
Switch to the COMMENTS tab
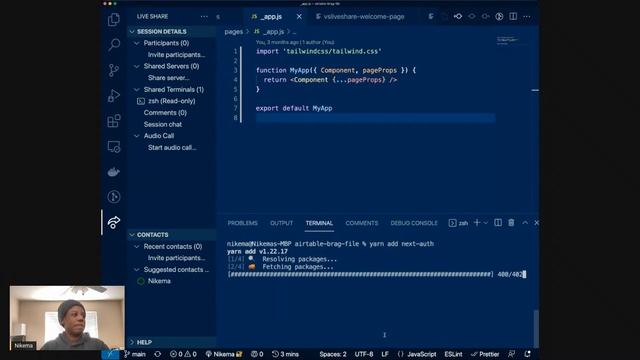coord(362,223)
